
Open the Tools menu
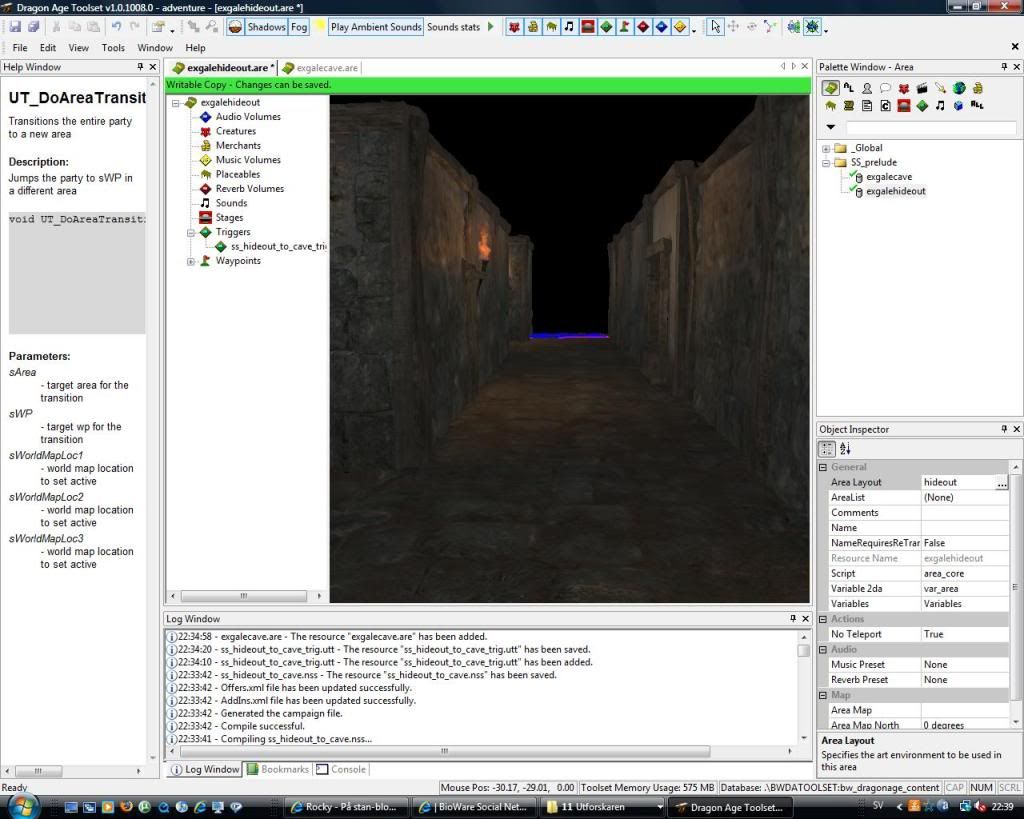113,47
